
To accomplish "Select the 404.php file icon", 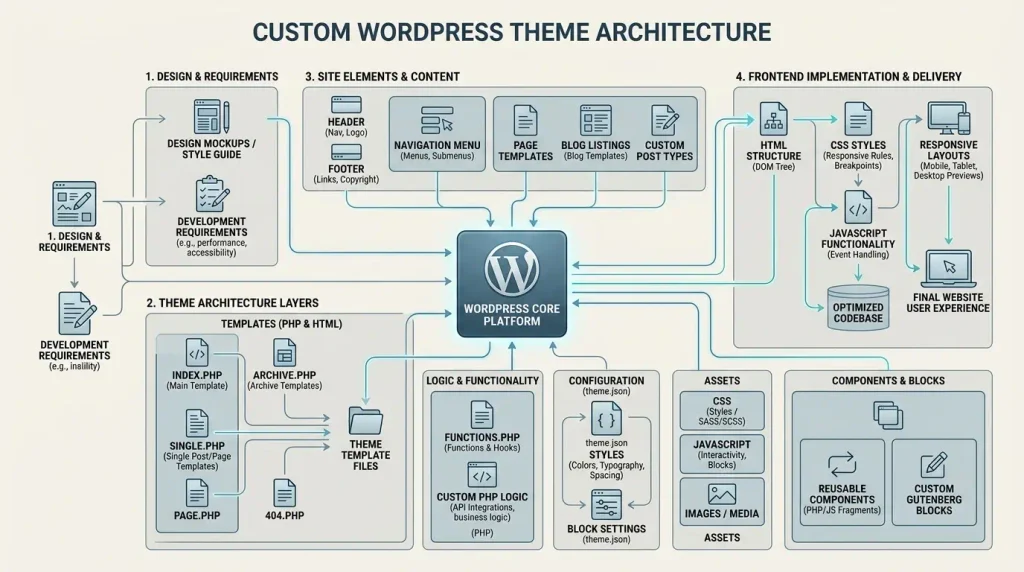I will tap(284, 493).
